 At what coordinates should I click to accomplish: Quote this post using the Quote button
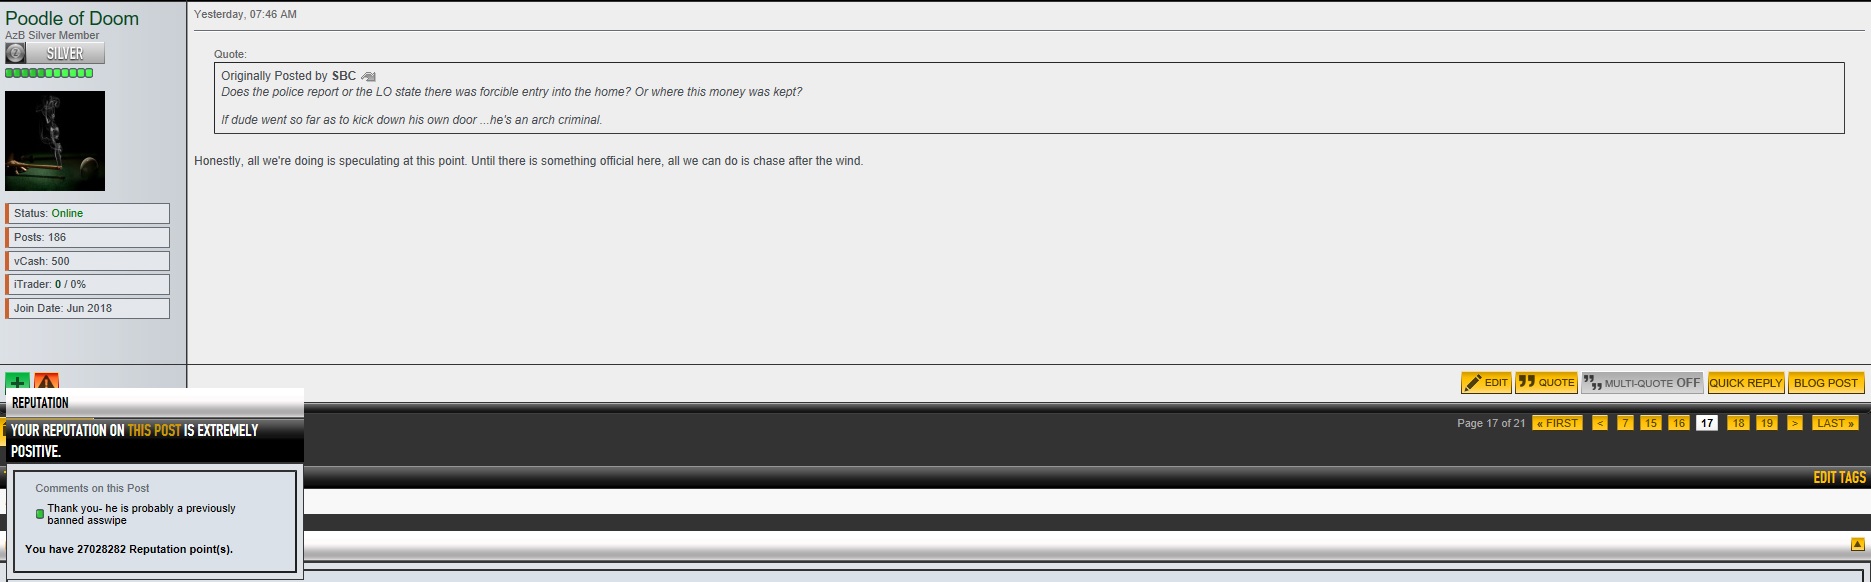pyautogui.click(x=1546, y=383)
